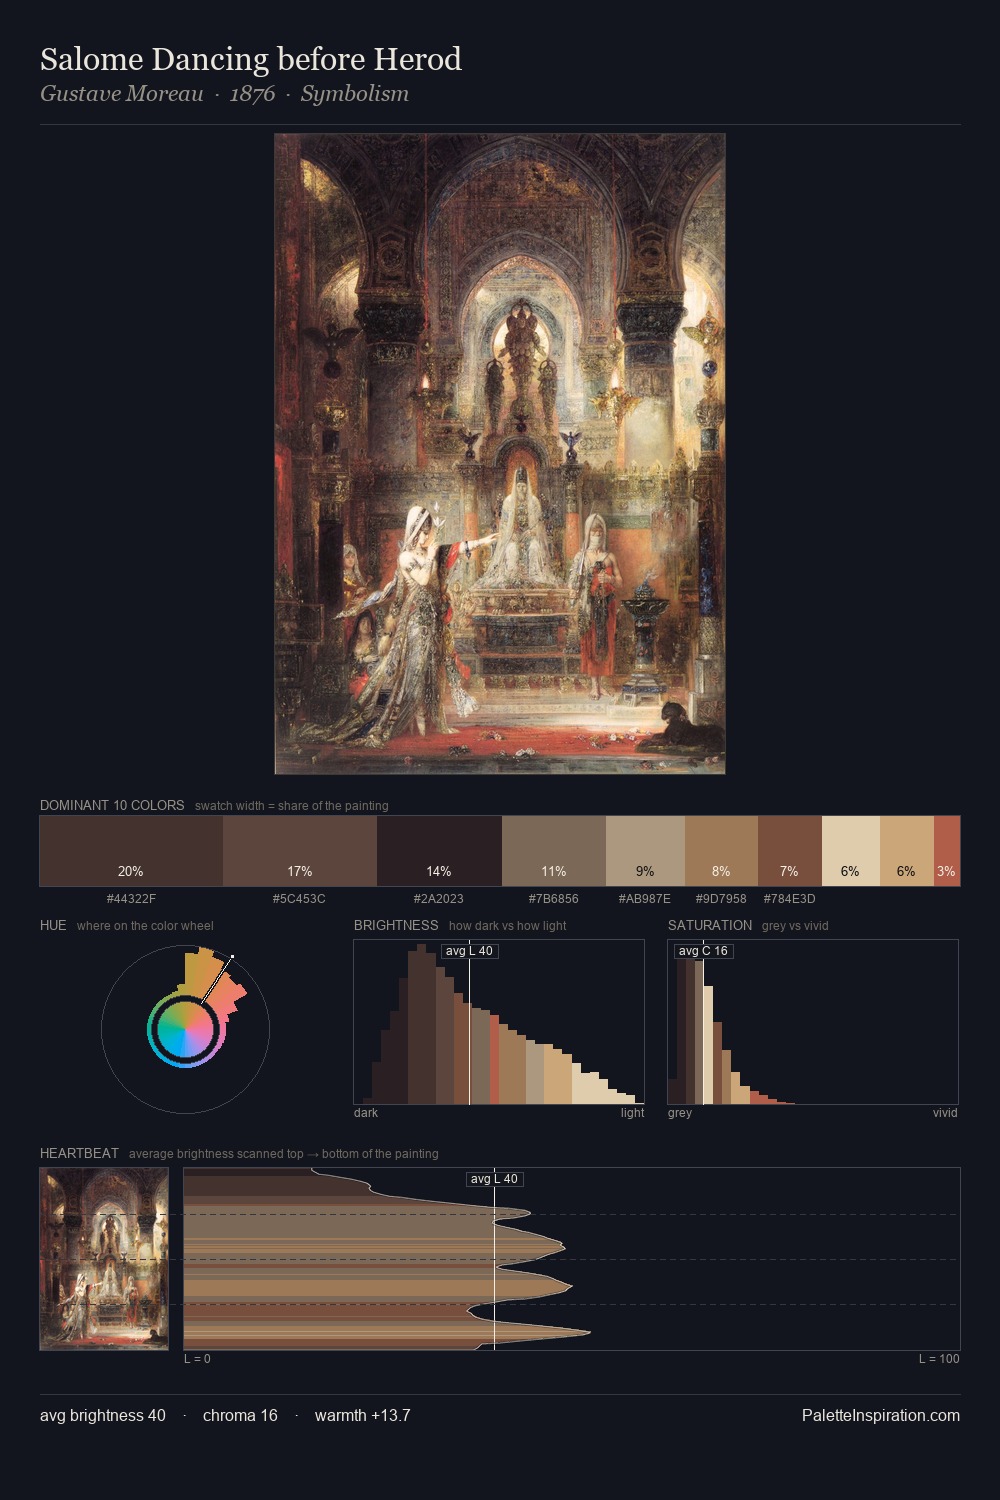Screen dimensions: 1000x1500
Task: Click the Gustave Moreau 1876 Symbolism subtitle
Action: (x=224, y=94)
